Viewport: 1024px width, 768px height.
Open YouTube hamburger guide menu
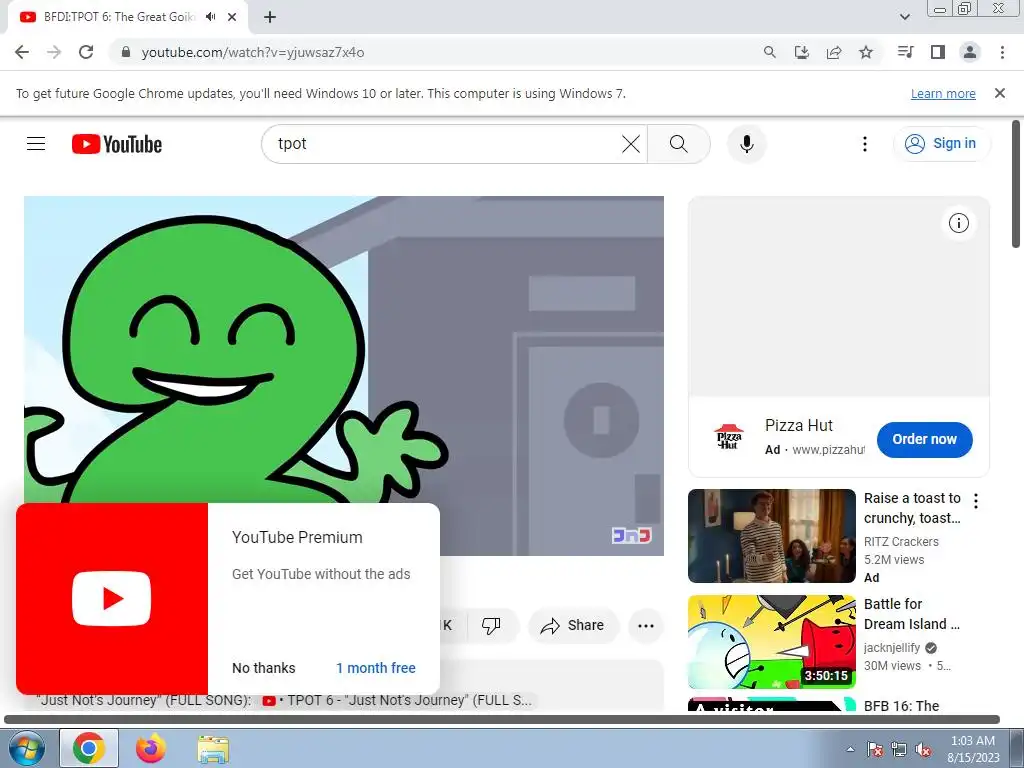[36, 144]
